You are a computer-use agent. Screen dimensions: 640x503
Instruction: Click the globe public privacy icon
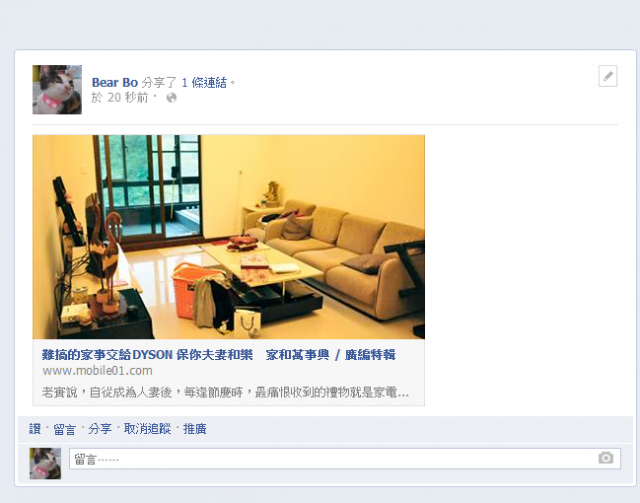[171, 98]
